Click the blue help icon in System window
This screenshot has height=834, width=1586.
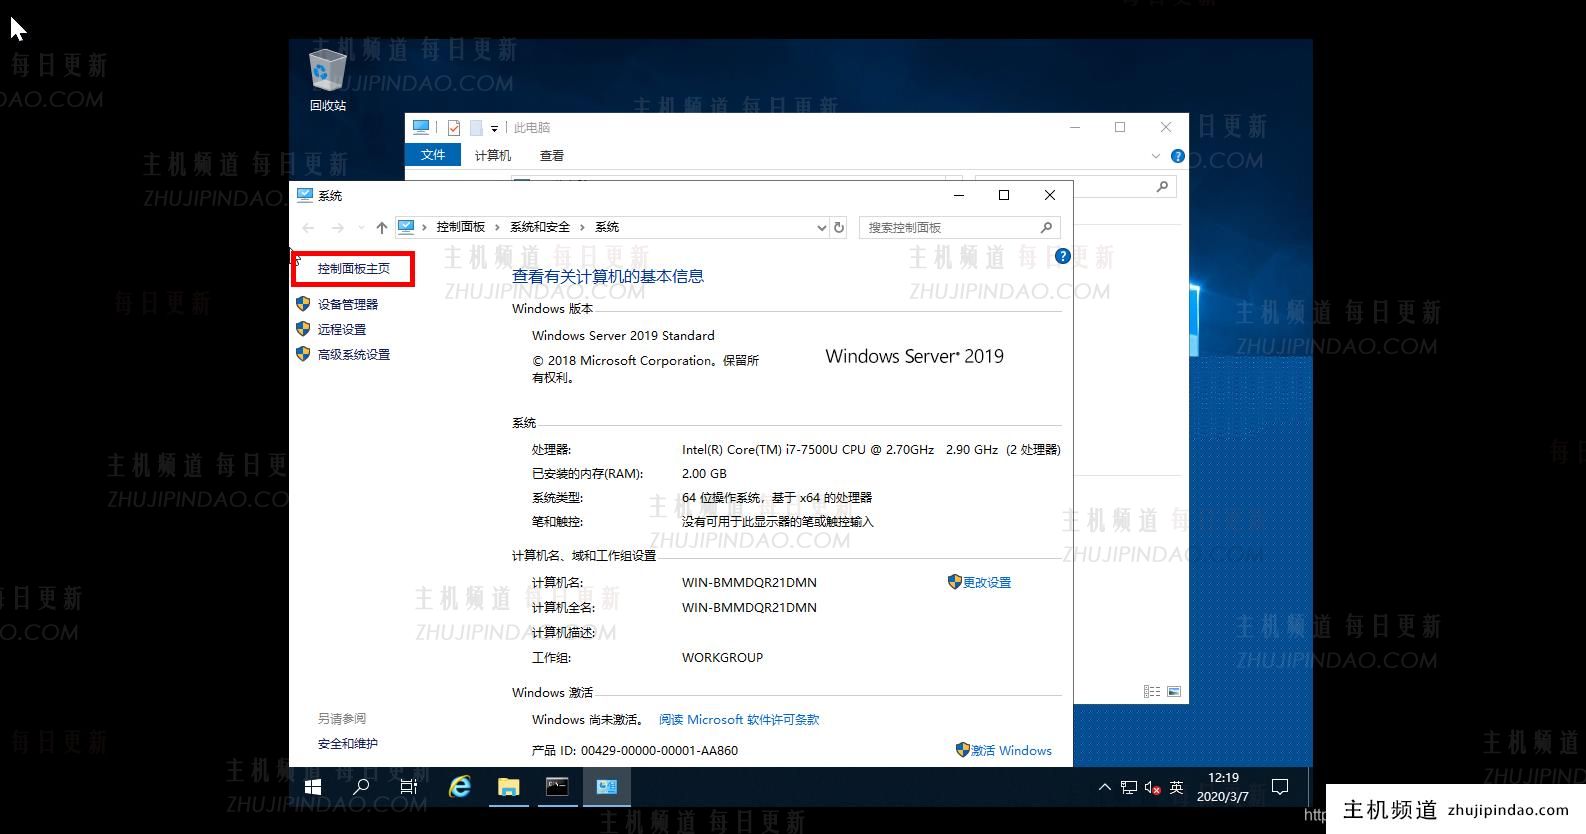pos(1062,256)
